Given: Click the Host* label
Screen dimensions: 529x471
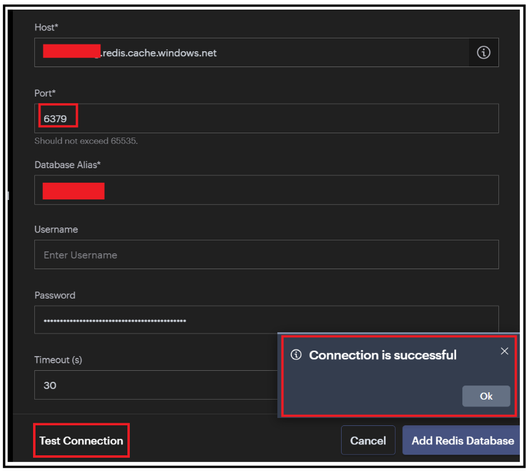Looking at the screenshot, I should pyautogui.click(x=46, y=27).
